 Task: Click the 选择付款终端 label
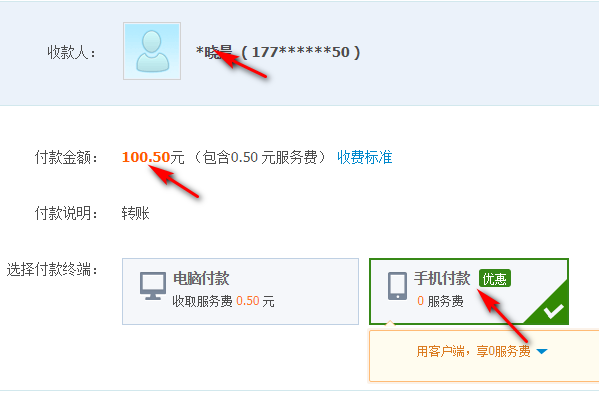[x=52, y=270]
